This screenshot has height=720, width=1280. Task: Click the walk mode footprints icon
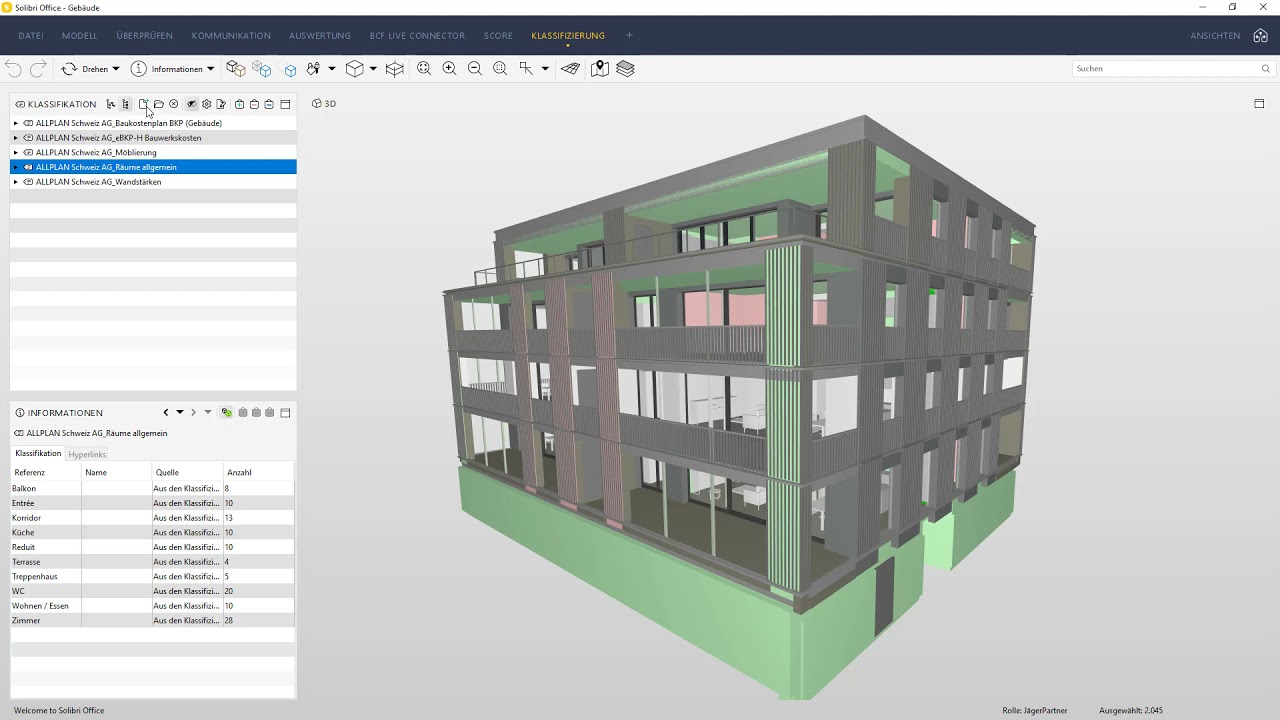[x=313, y=69]
